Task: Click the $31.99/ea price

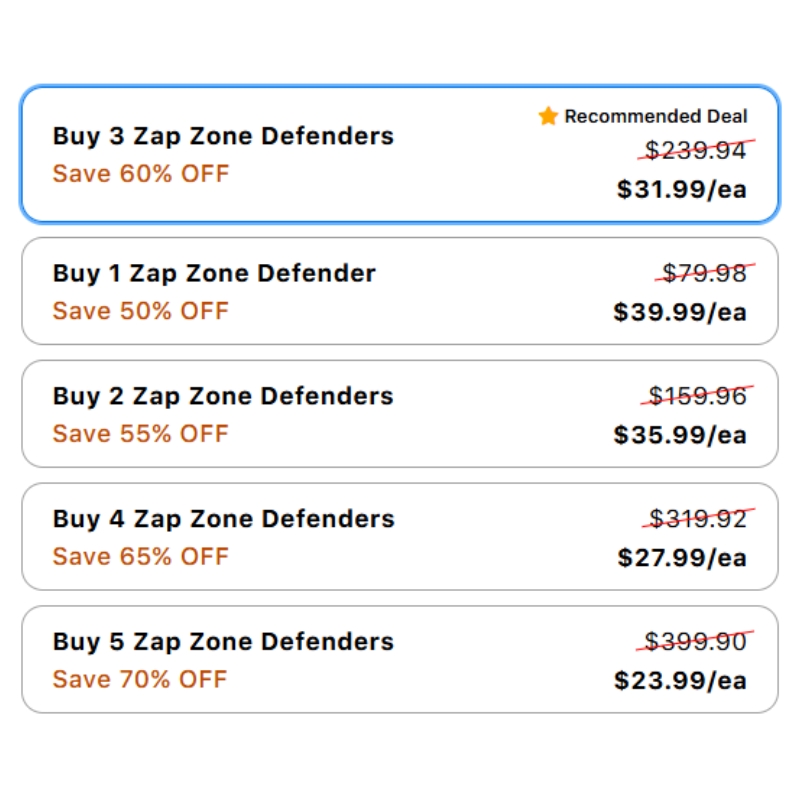Action: (x=682, y=189)
